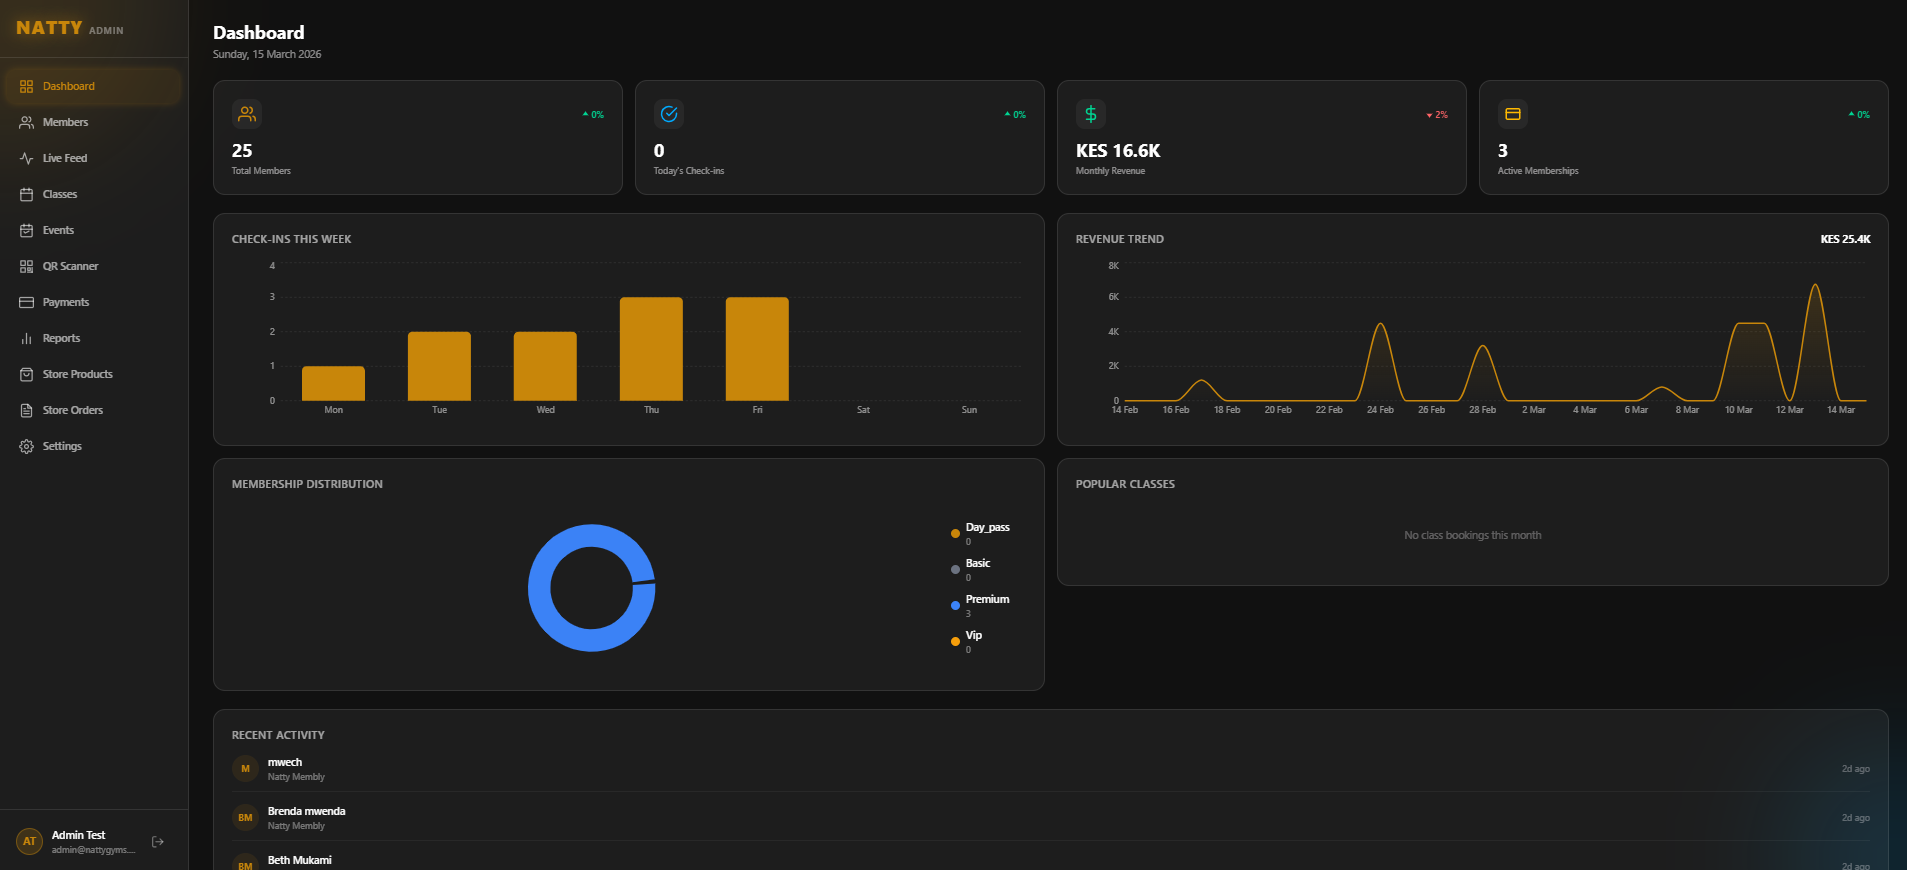Click the Thursday bar in check-ins chart

pyautogui.click(x=651, y=349)
